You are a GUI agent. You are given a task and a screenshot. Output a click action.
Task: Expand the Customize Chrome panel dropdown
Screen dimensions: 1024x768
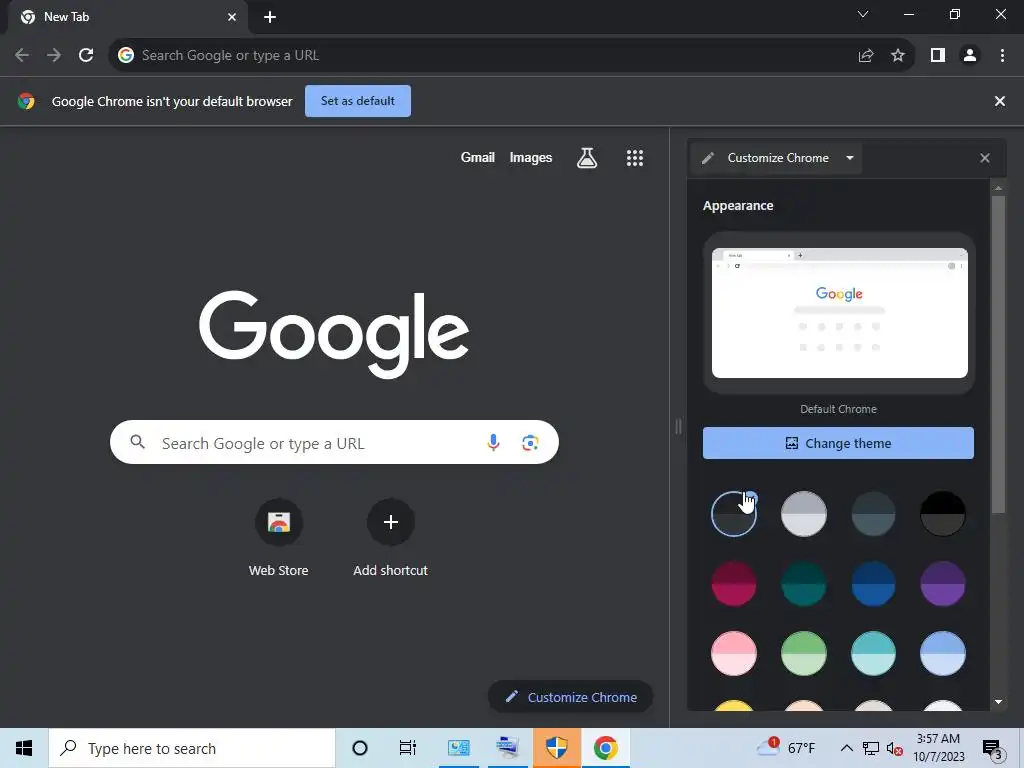[x=850, y=158]
